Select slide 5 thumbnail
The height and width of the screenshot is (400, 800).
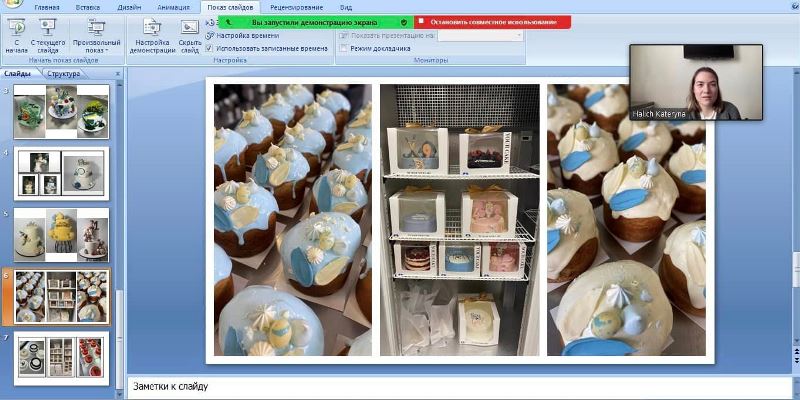(x=61, y=235)
